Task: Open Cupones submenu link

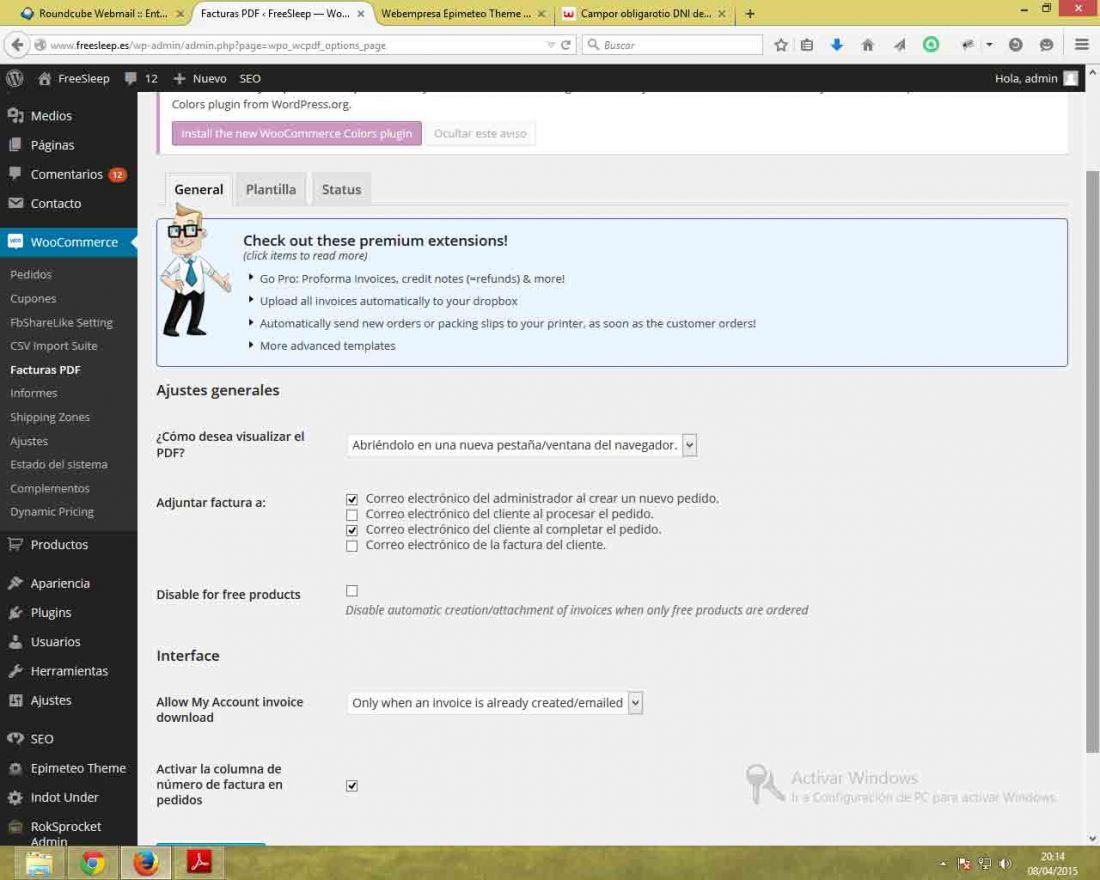Action: [x=33, y=298]
